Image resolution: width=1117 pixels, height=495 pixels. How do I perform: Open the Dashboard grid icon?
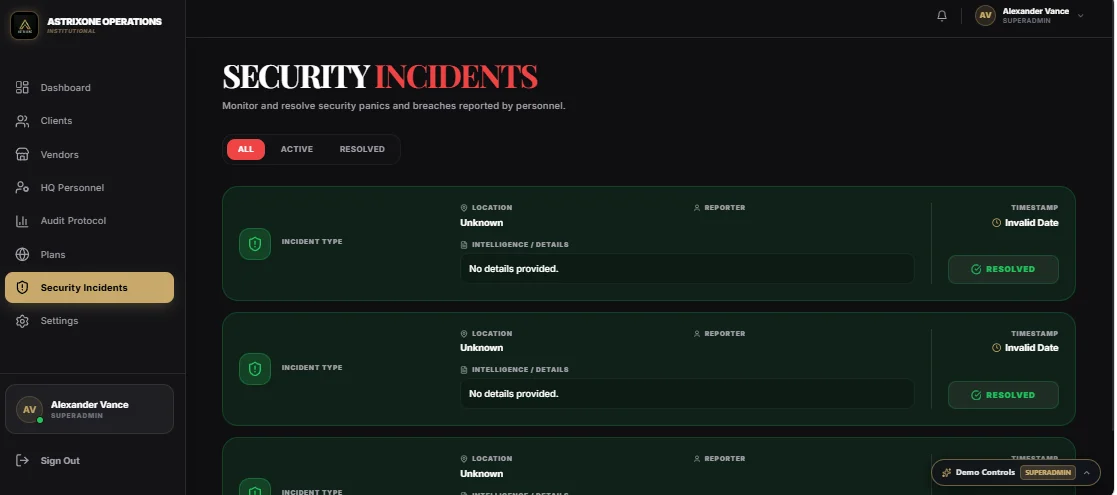[x=22, y=88]
